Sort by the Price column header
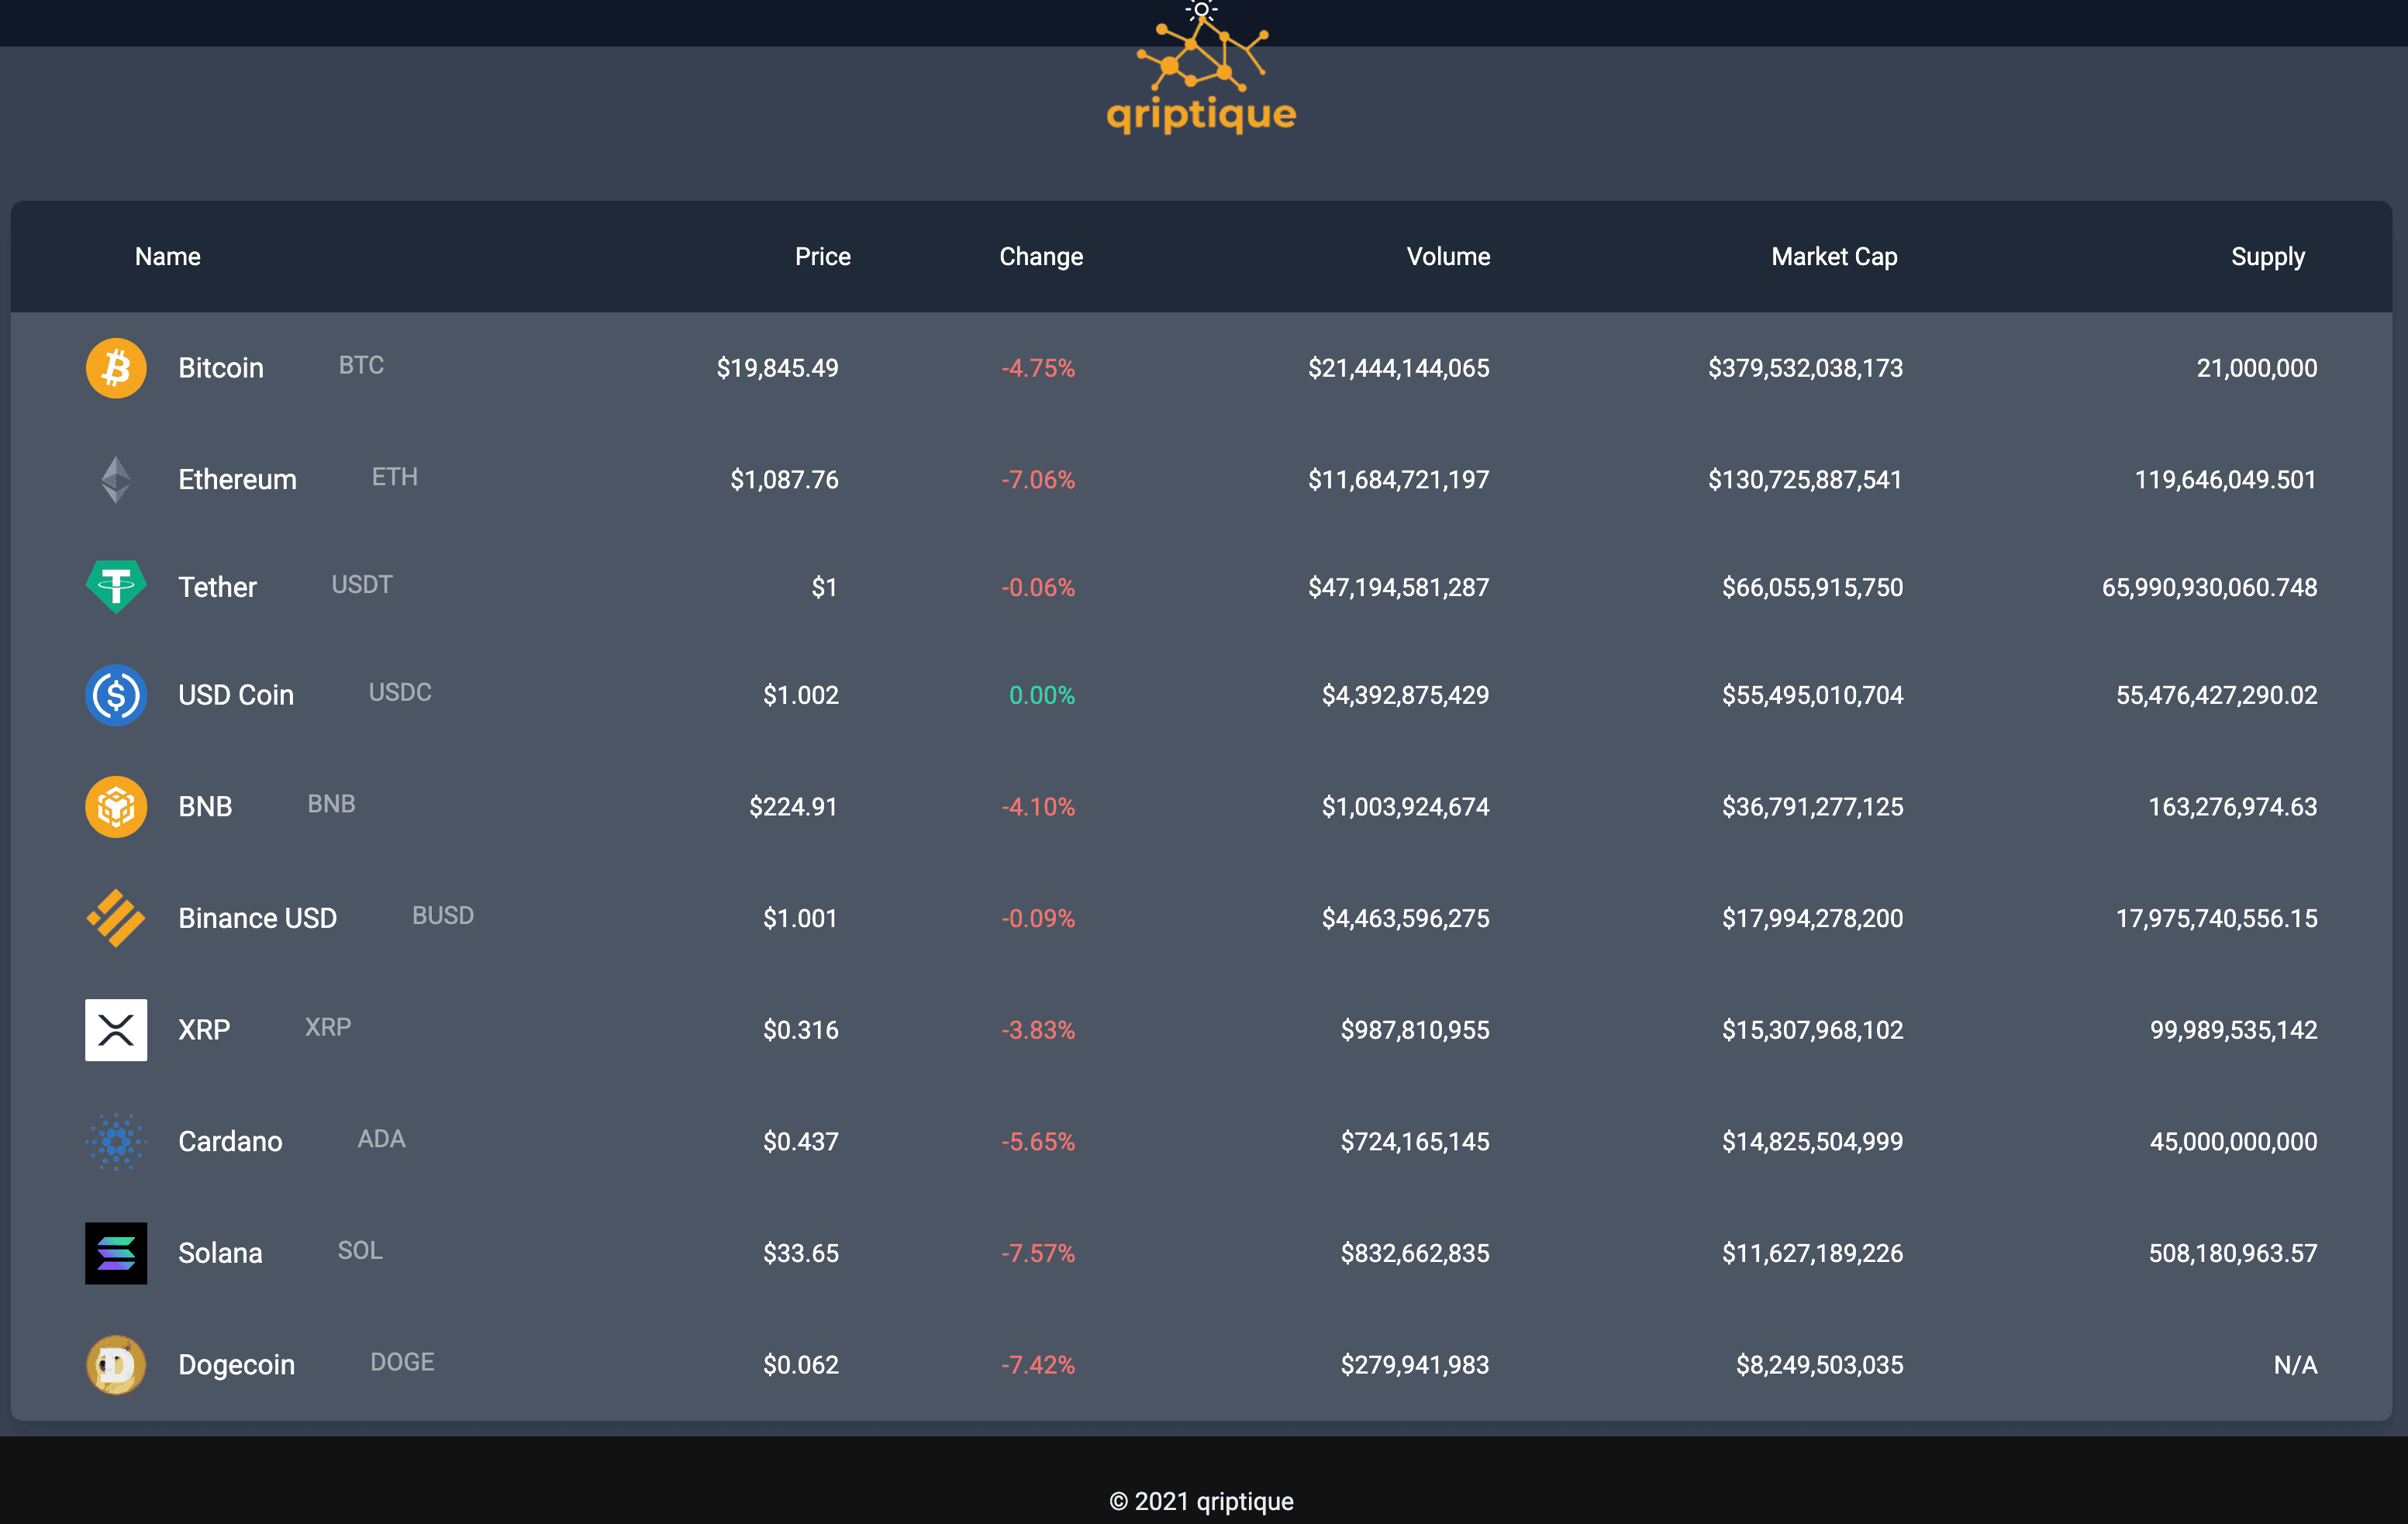Viewport: 2408px width, 1524px height. coord(822,257)
